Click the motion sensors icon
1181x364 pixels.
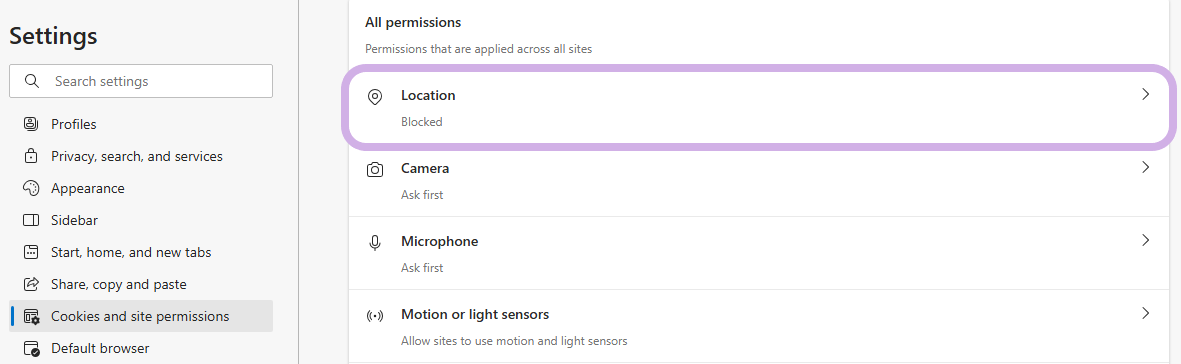[374, 316]
